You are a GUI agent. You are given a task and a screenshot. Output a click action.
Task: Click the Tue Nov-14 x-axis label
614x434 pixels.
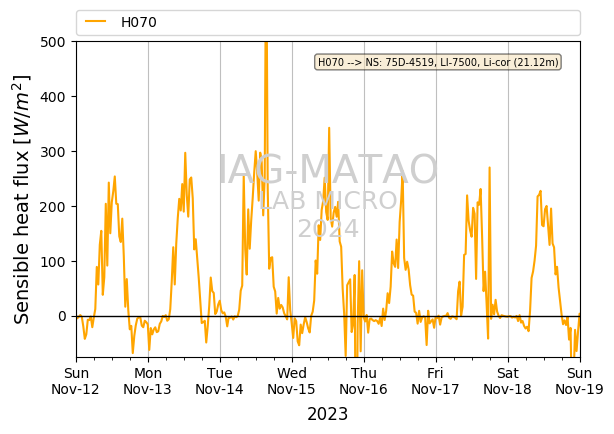pos(220,381)
